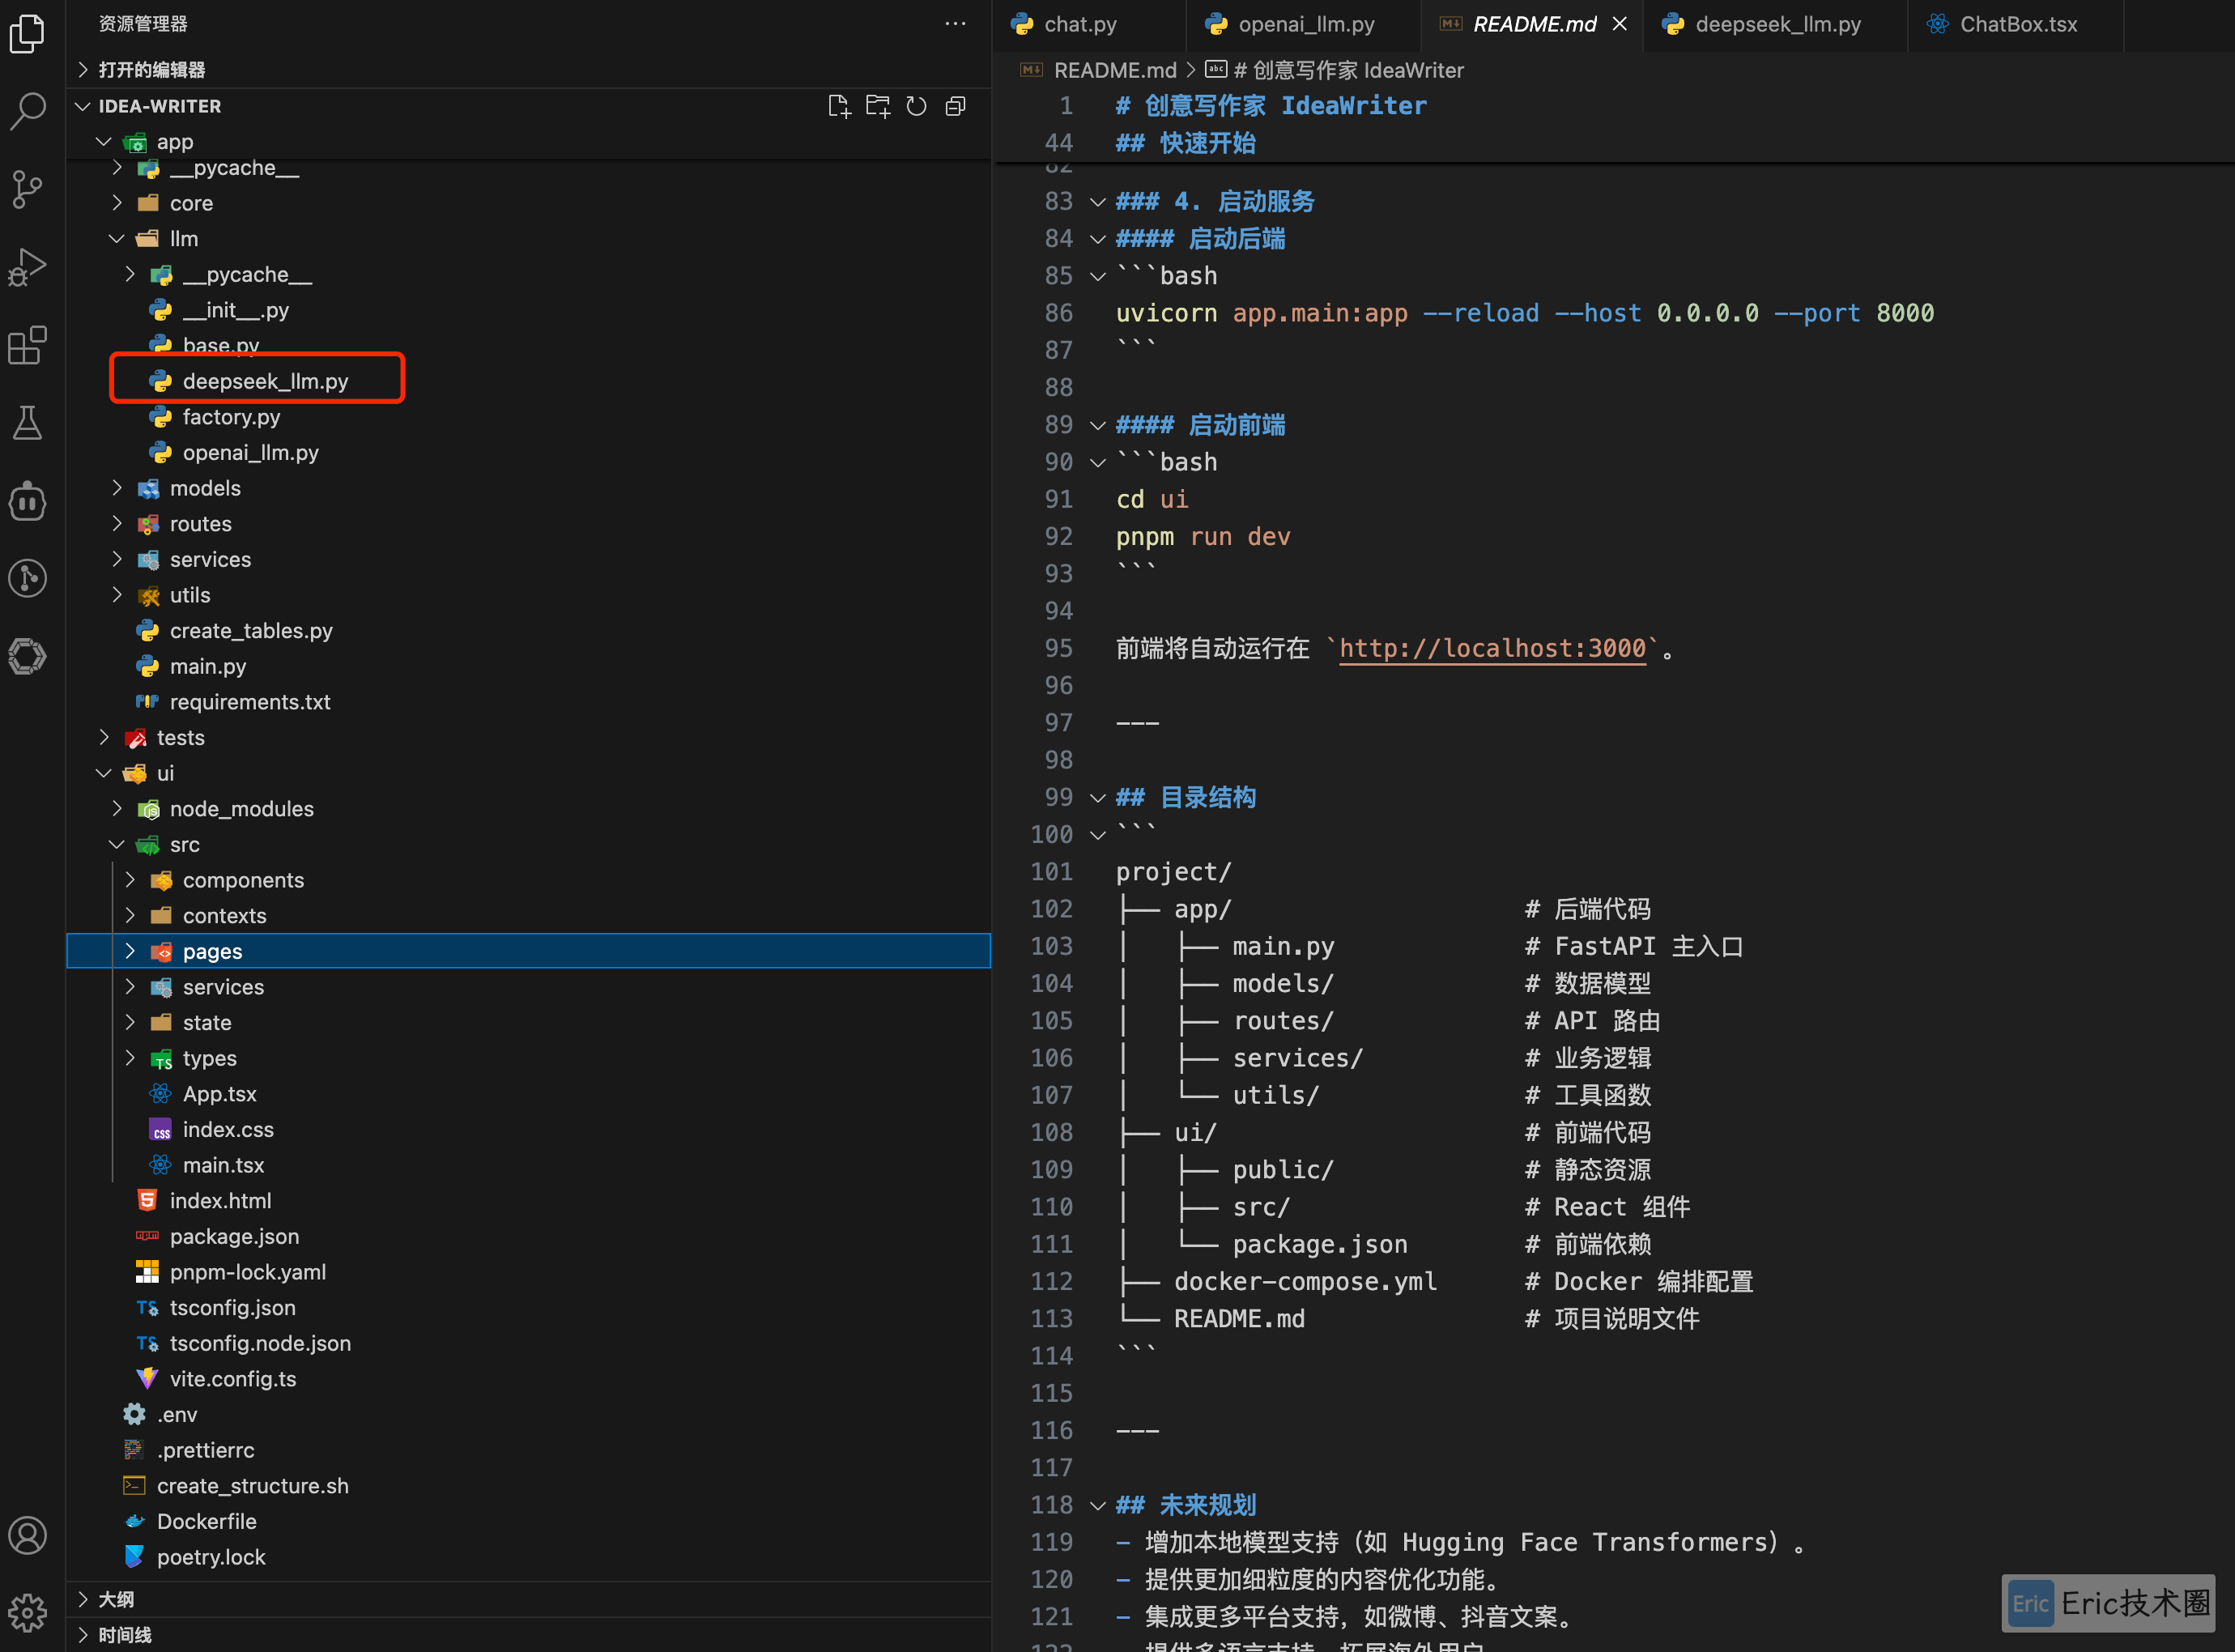
Task: Open the Search view in activity bar
Action: tap(27, 110)
